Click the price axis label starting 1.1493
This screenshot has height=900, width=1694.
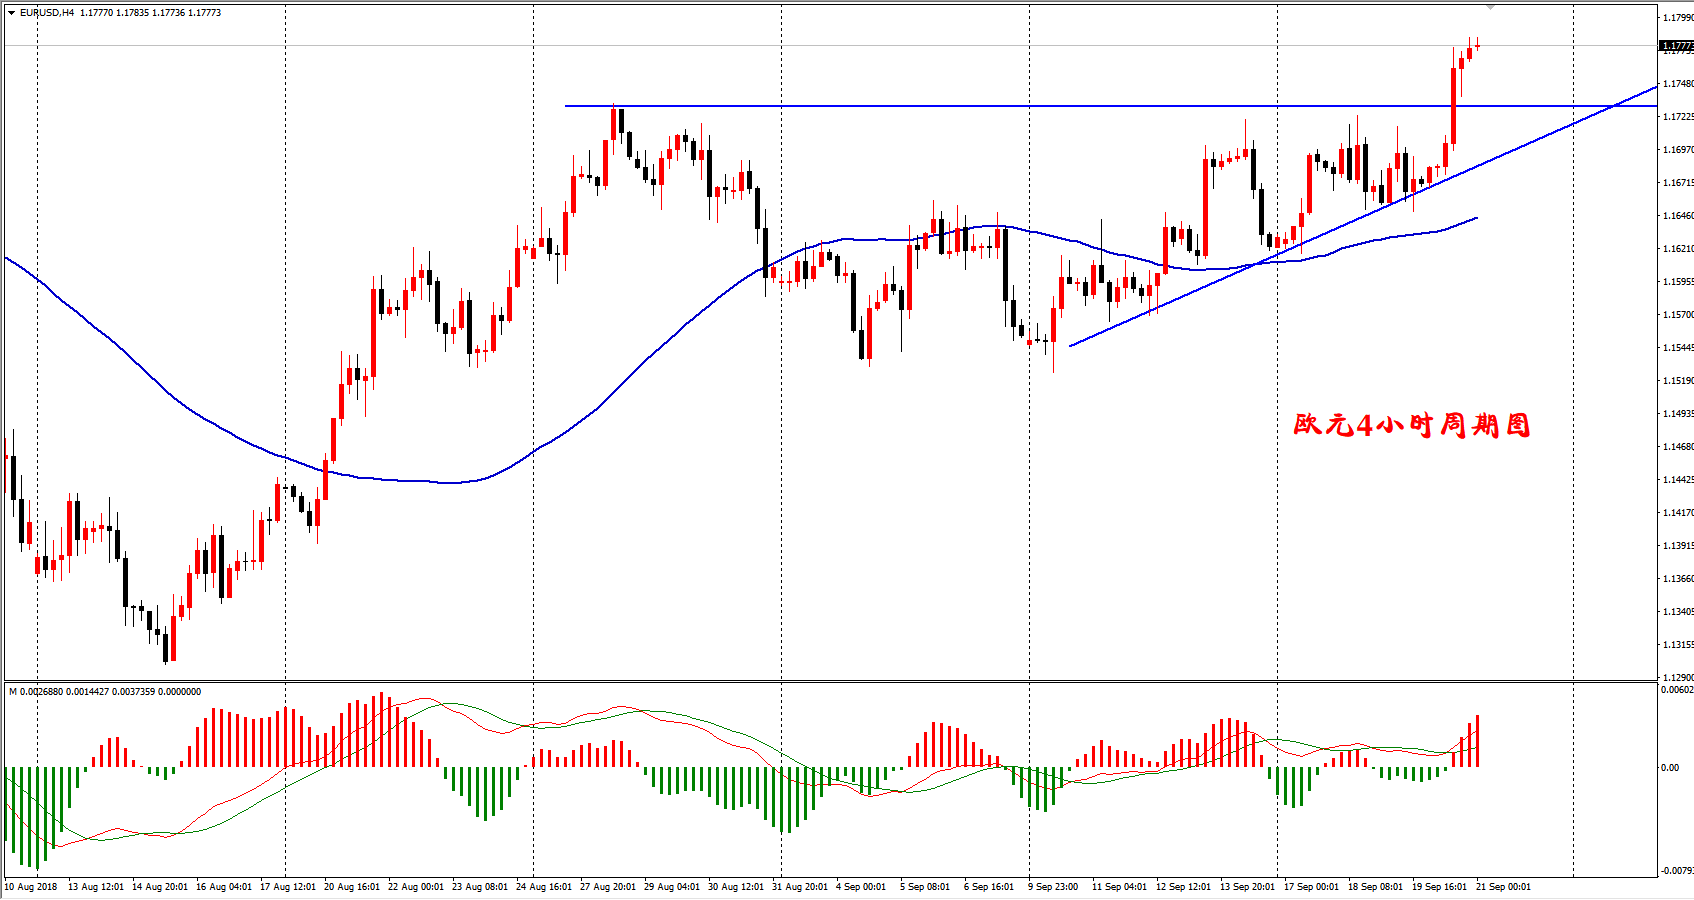[x=1678, y=414]
